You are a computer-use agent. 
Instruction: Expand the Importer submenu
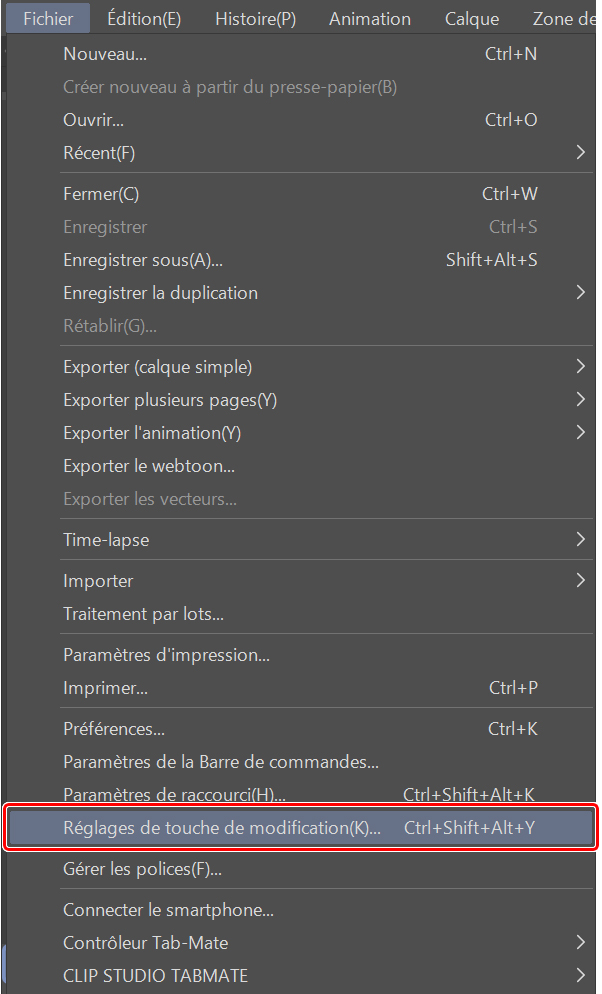[x=98, y=581]
